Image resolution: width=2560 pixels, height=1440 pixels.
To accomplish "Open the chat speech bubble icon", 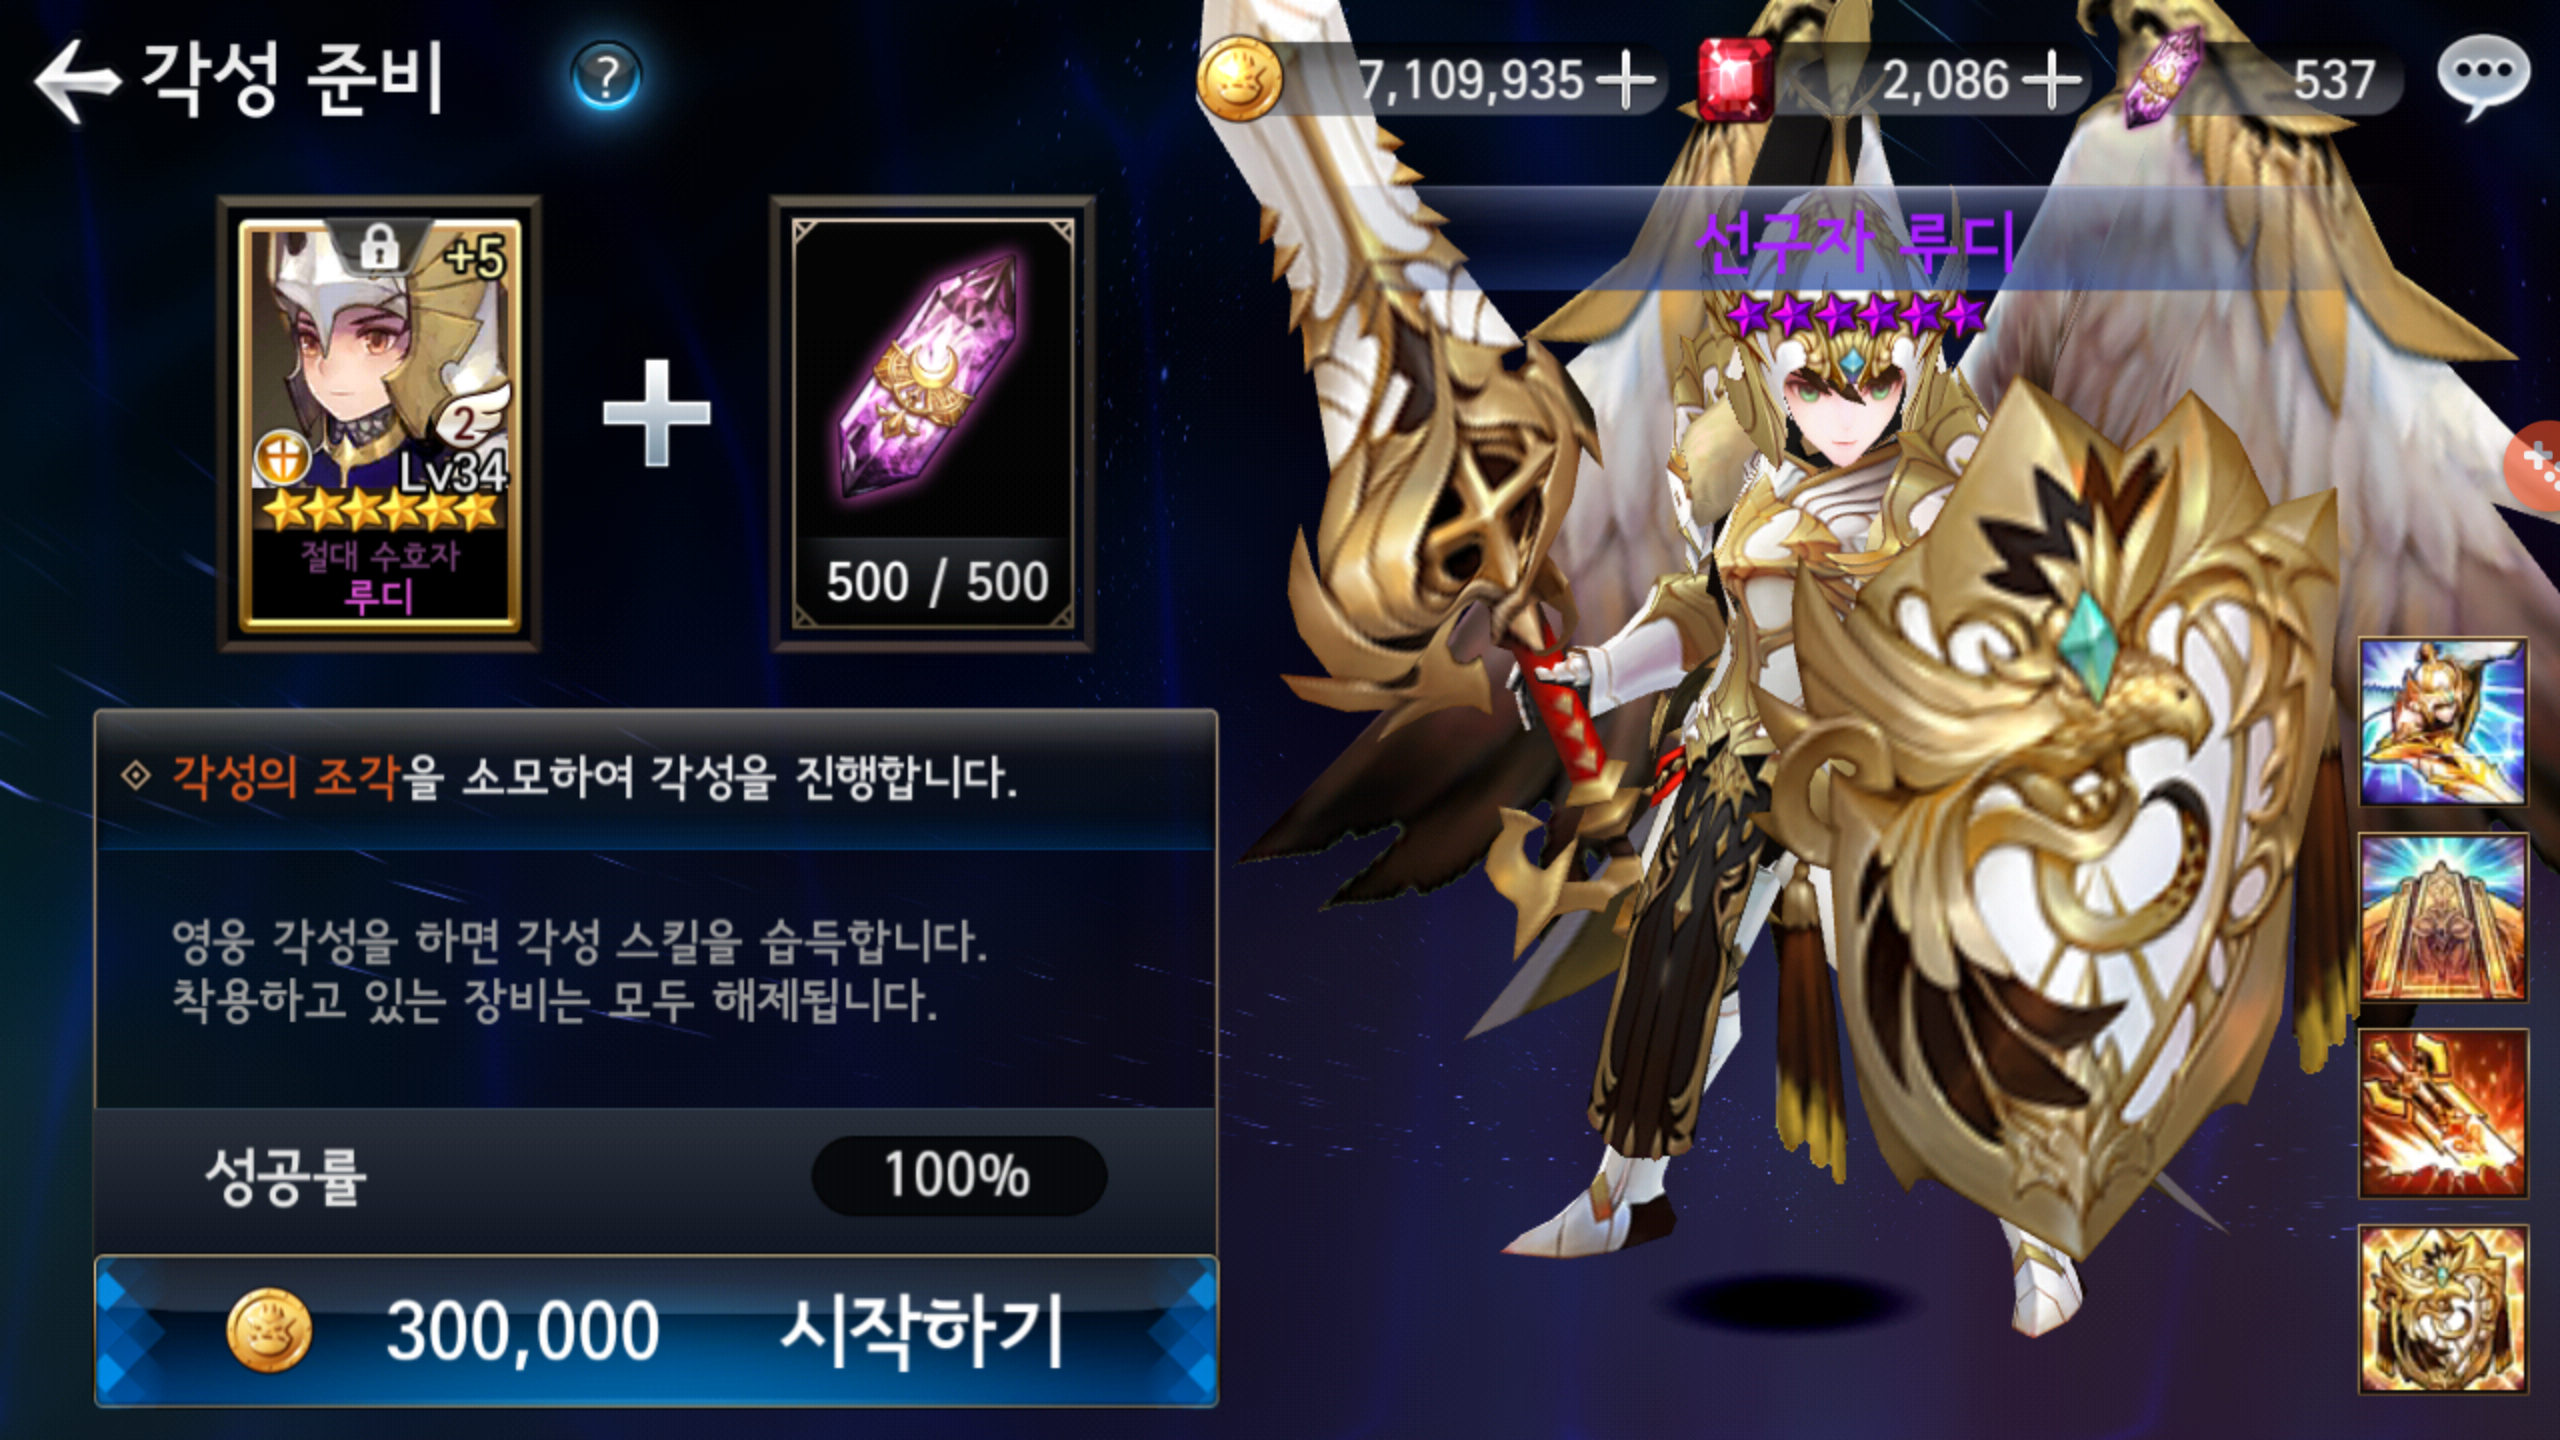I will click(x=2484, y=76).
